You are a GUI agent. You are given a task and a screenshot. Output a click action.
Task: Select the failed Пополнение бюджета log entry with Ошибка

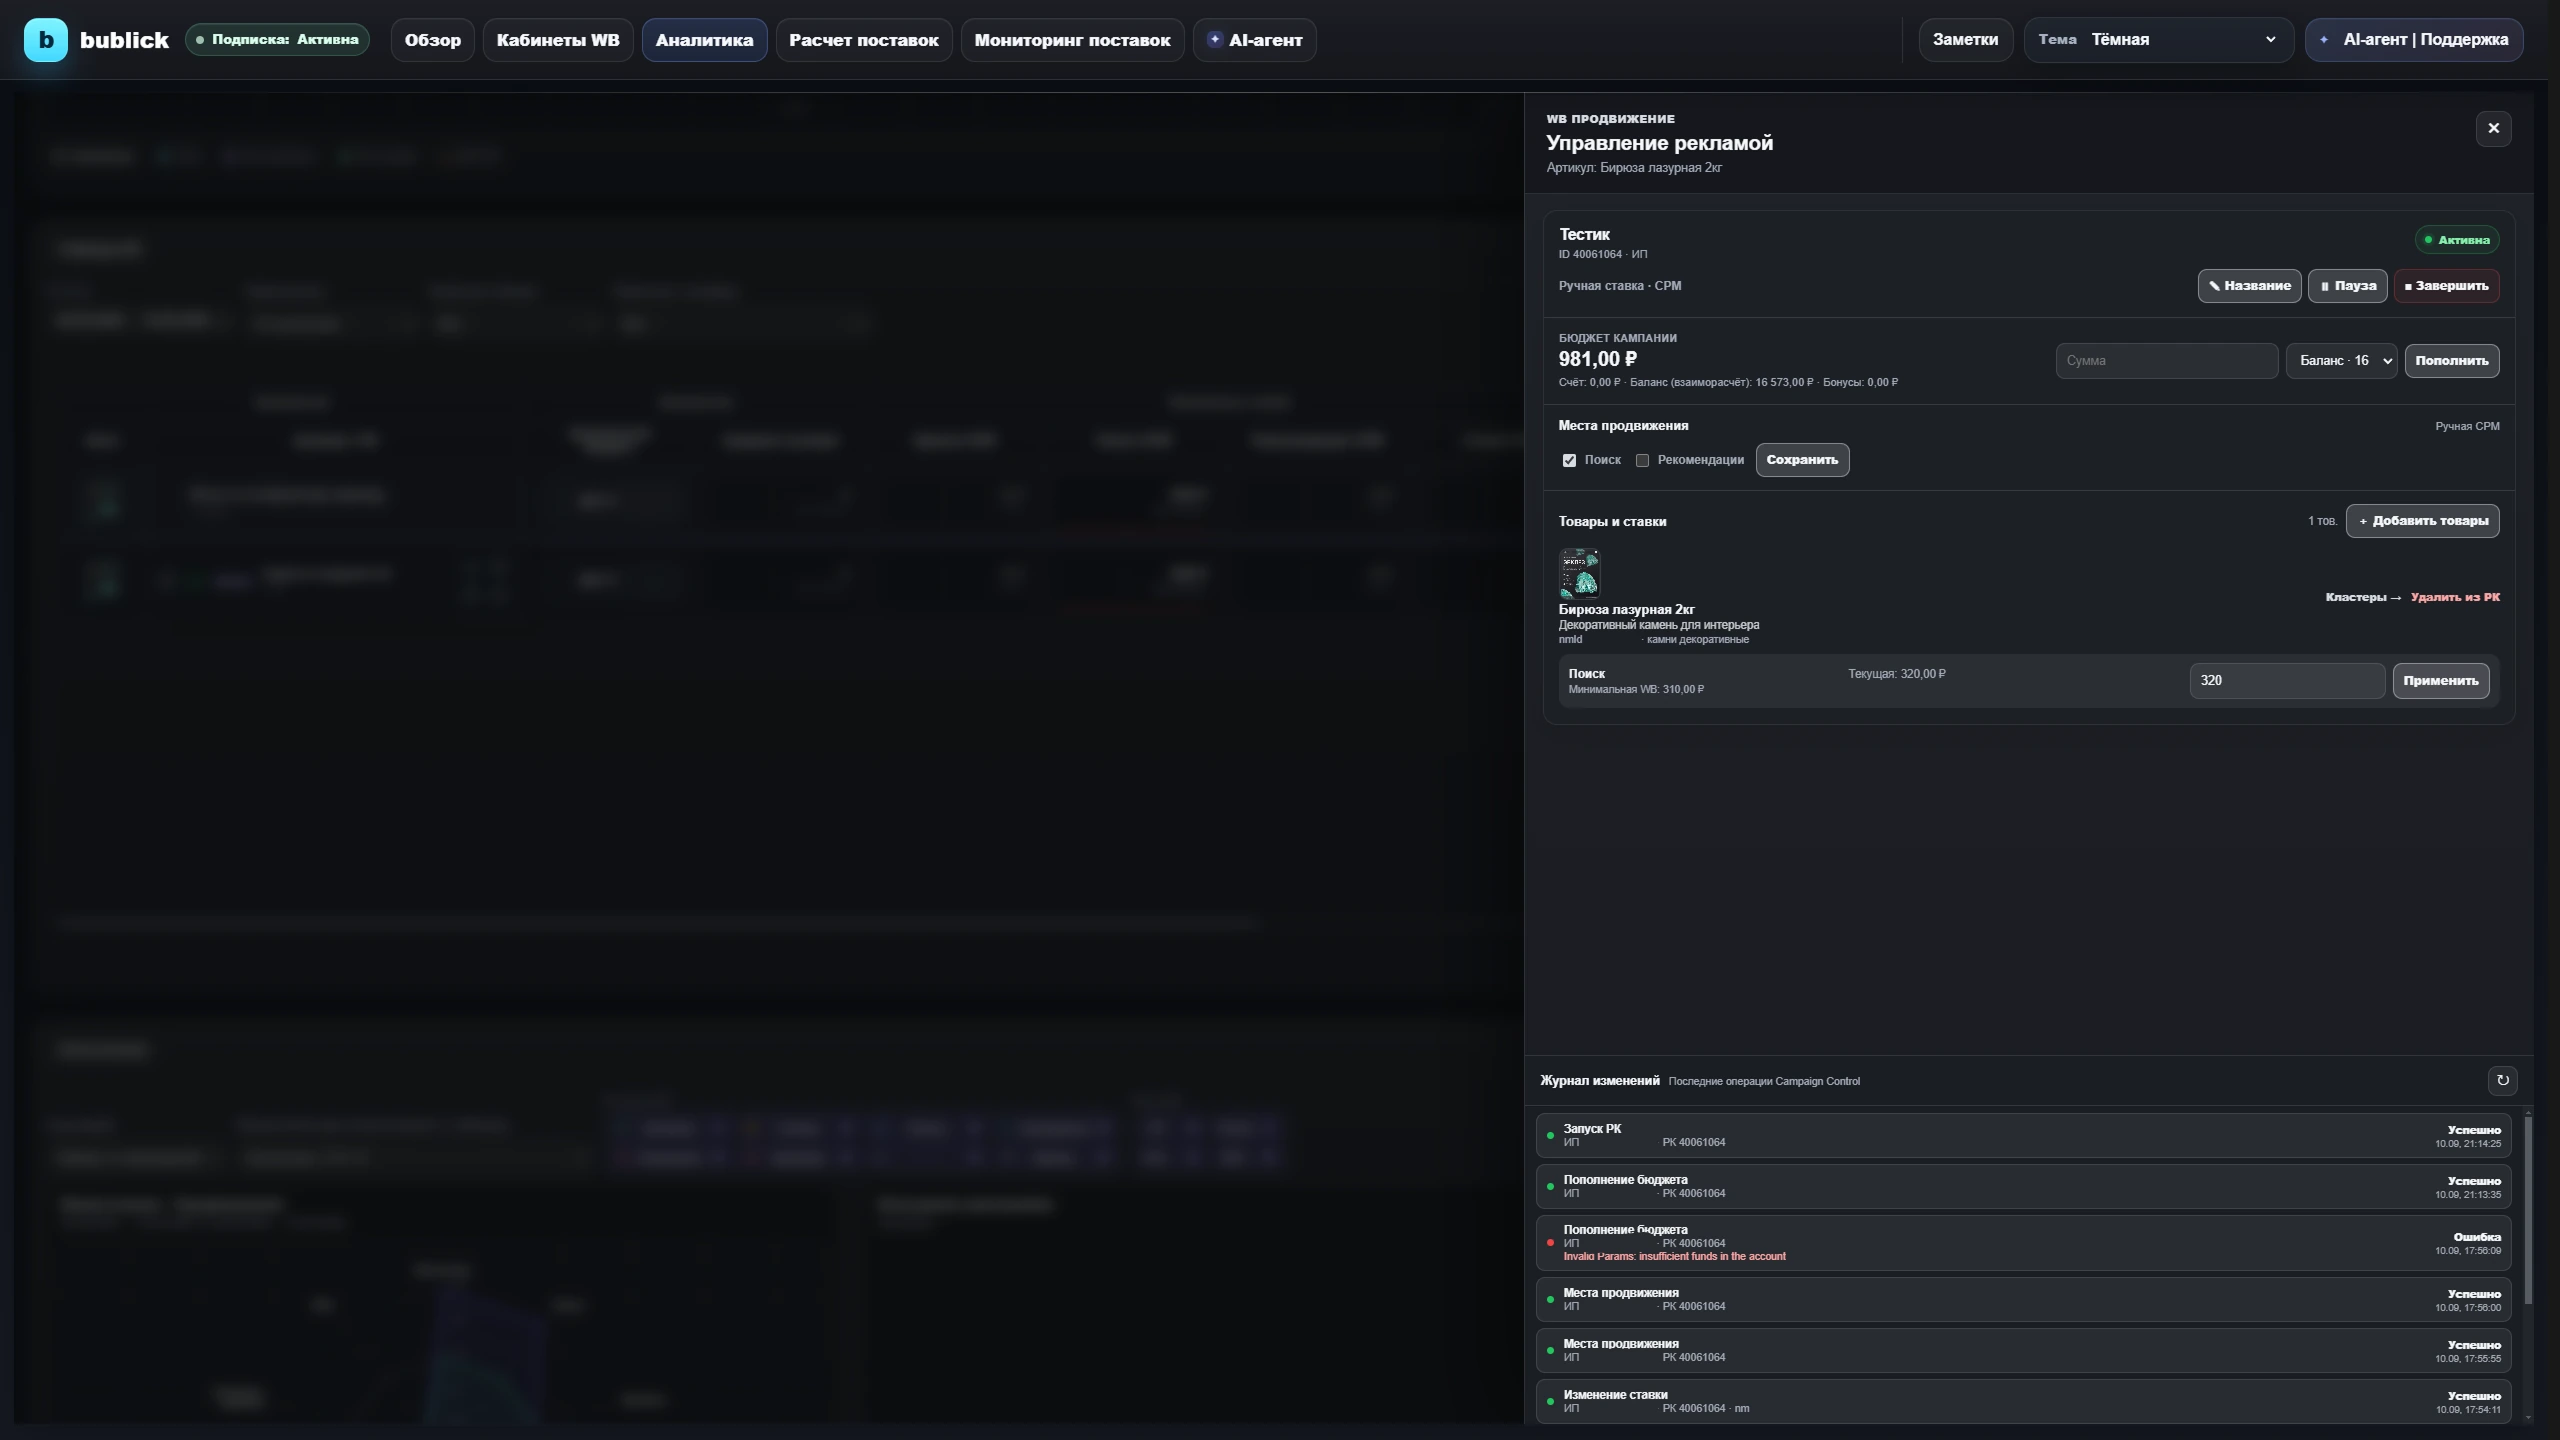pos(2023,1243)
